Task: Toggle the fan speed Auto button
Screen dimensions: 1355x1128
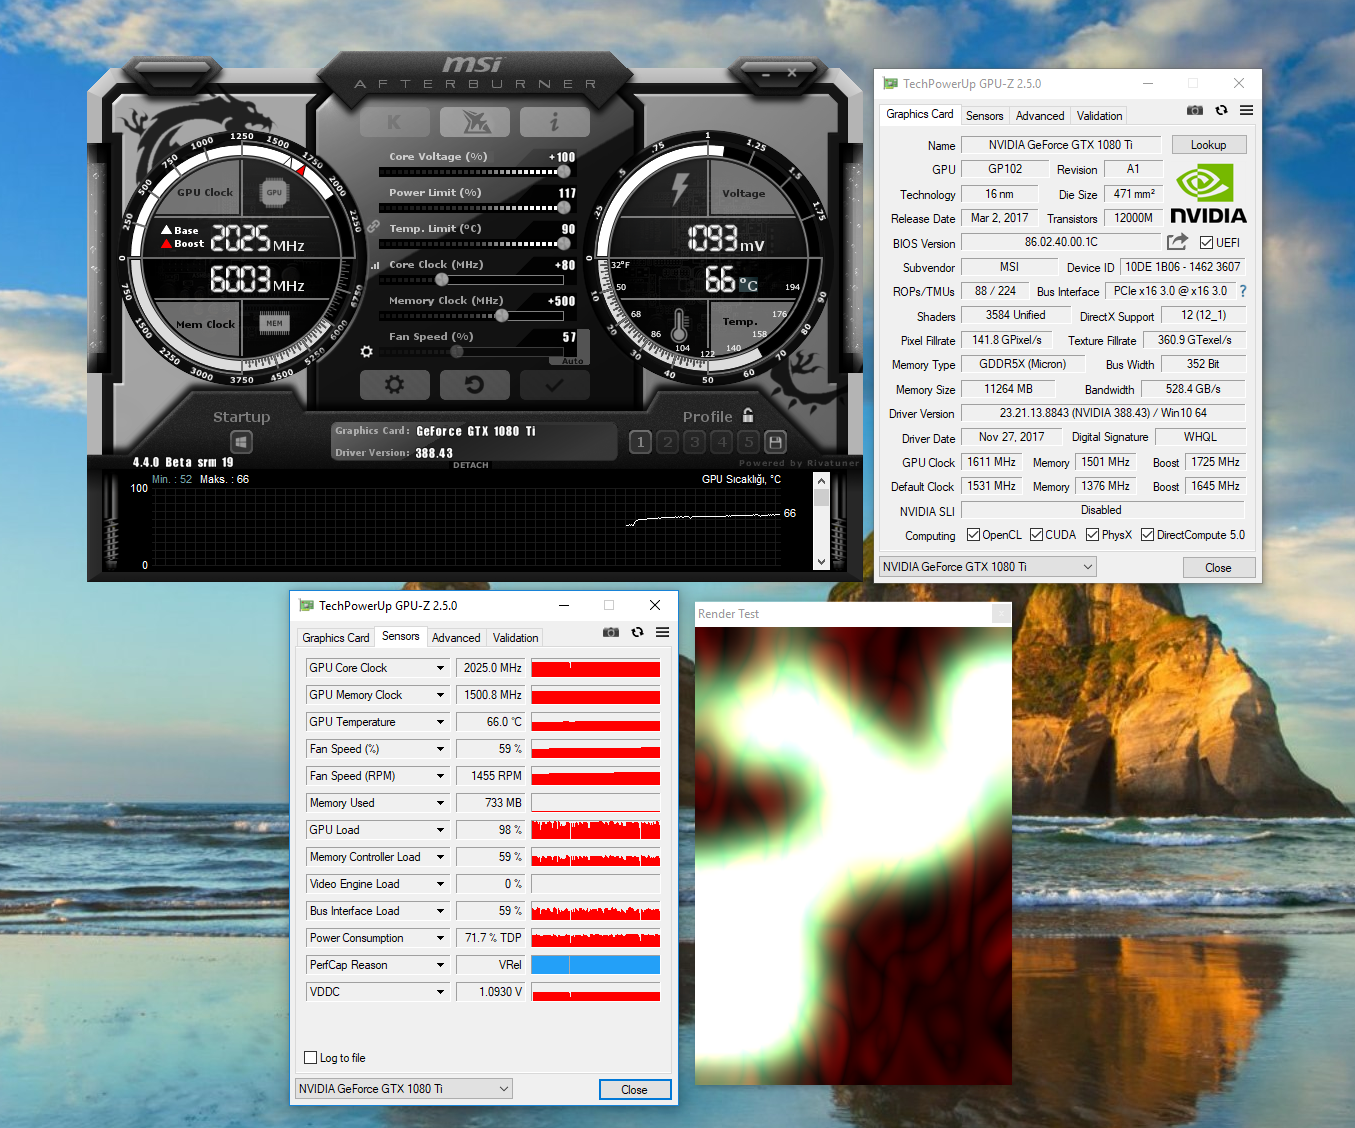Action: click(572, 361)
